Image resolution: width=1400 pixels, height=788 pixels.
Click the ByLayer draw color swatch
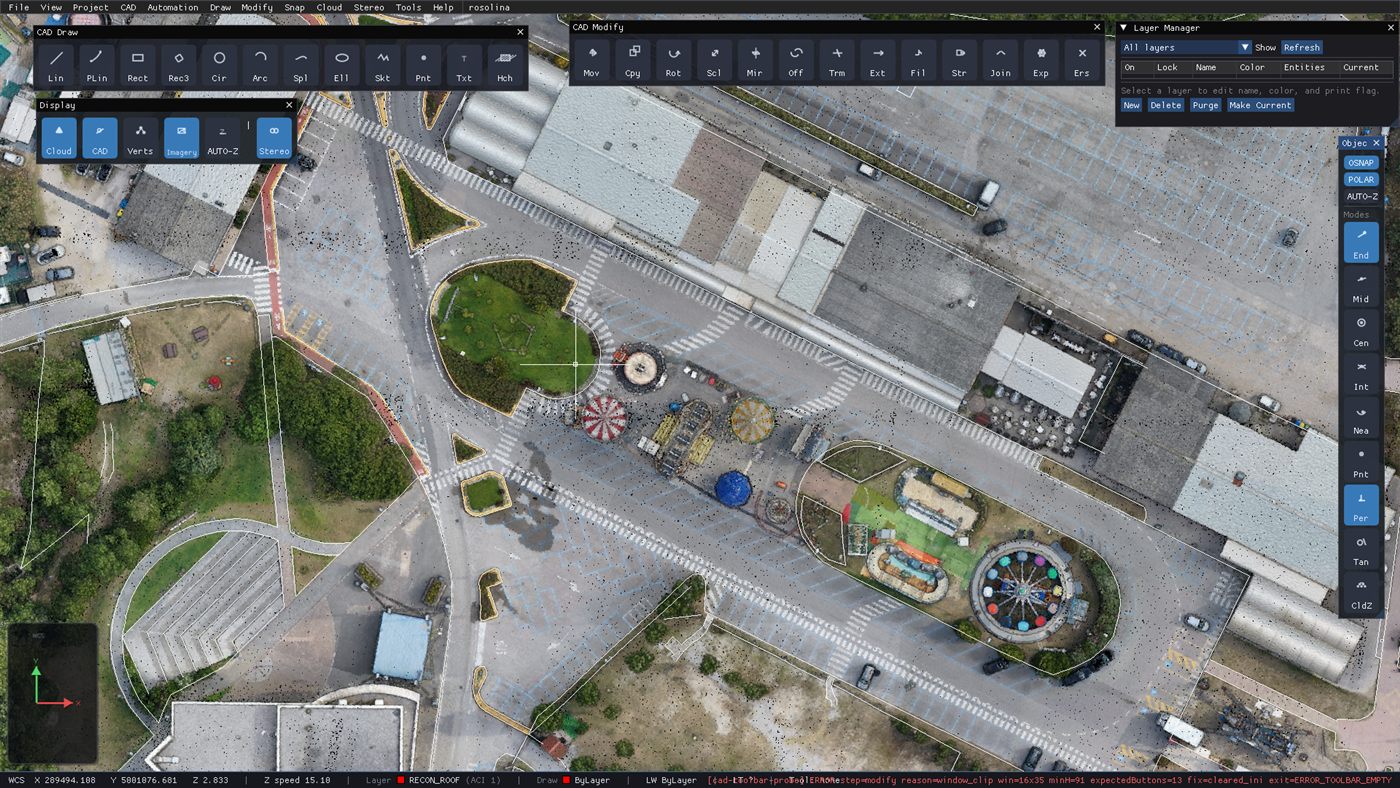click(567, 780)
